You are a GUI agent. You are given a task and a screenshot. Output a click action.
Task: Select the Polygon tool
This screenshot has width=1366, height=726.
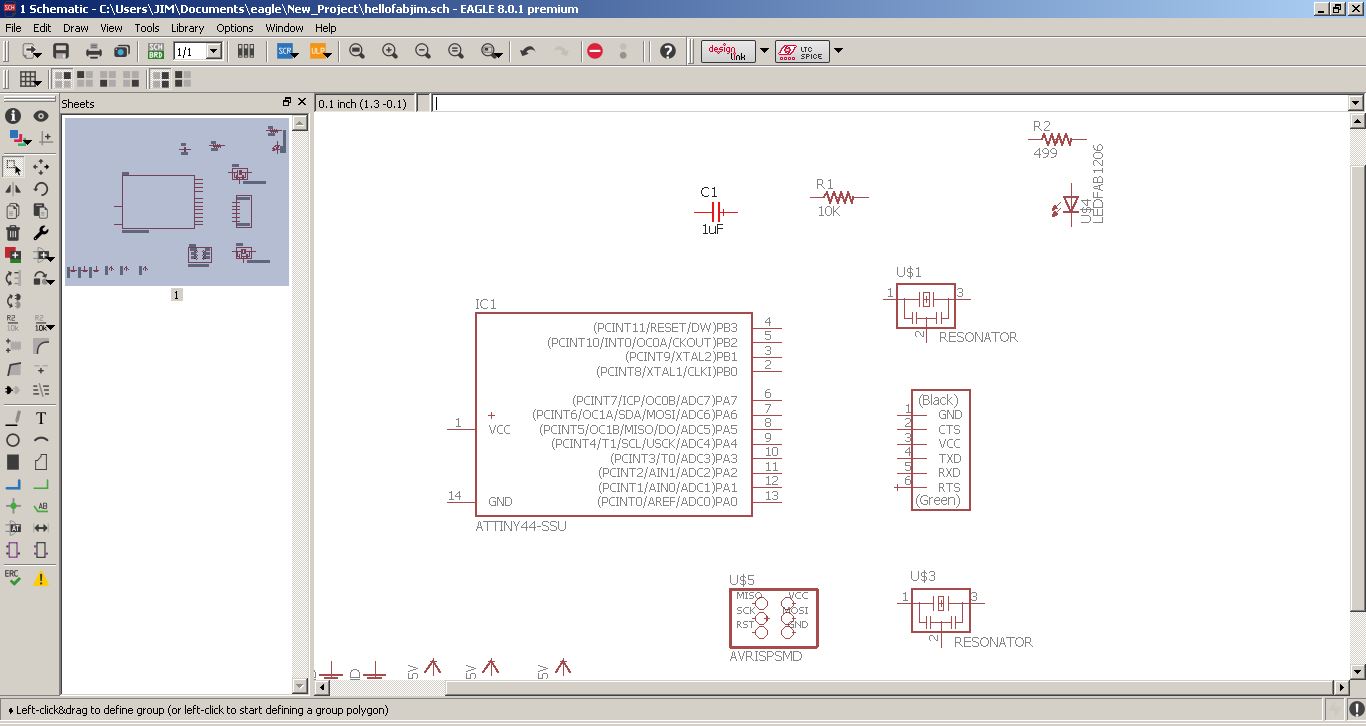pyautogui.click(x=41, y=462)
